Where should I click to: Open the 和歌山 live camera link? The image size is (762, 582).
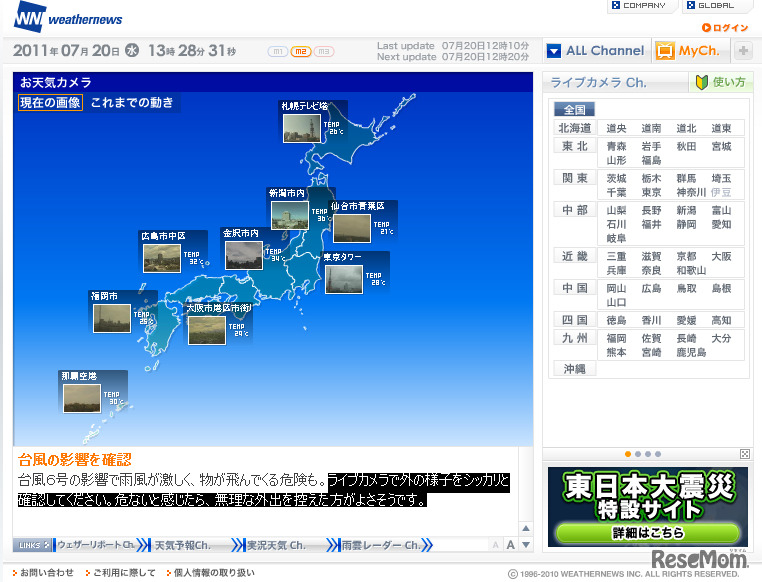(x=691, y=270)
